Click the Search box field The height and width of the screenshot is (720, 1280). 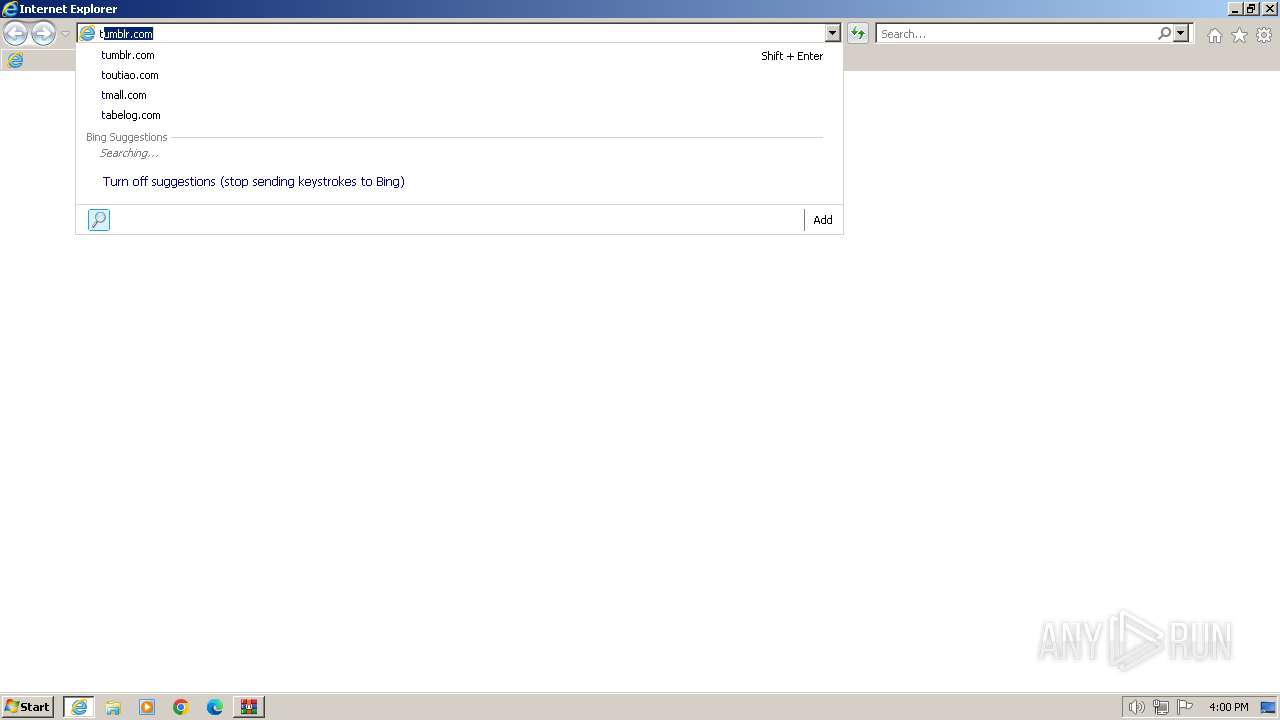point(1016,34)
